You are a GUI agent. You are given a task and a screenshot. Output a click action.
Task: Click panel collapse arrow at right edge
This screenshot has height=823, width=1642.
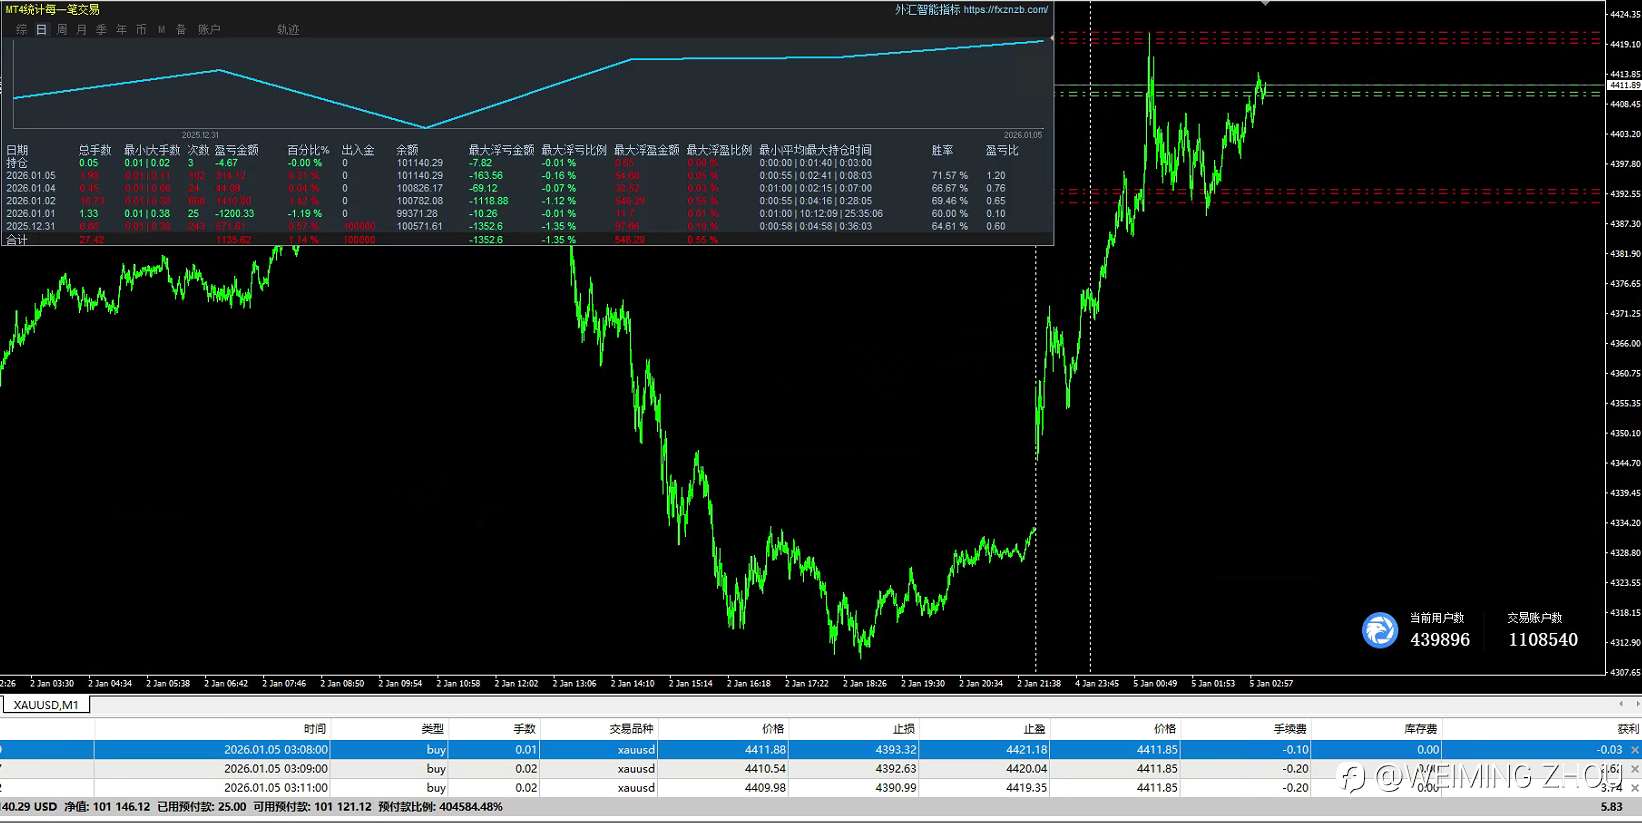coord(1050,38)
